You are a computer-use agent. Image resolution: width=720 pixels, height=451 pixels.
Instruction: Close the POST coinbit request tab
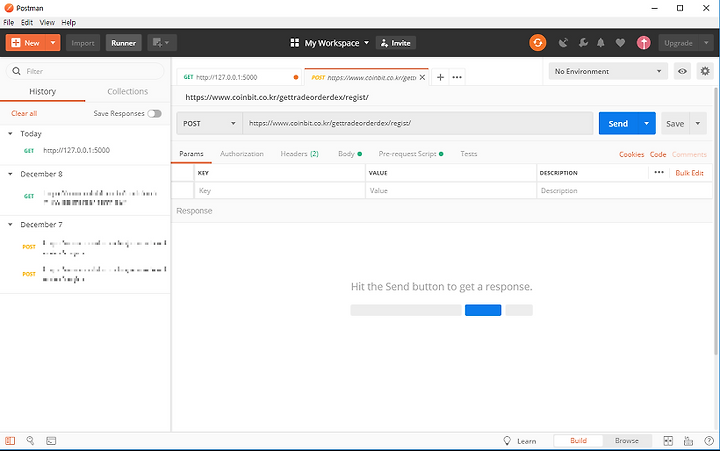tap(422, 77)
